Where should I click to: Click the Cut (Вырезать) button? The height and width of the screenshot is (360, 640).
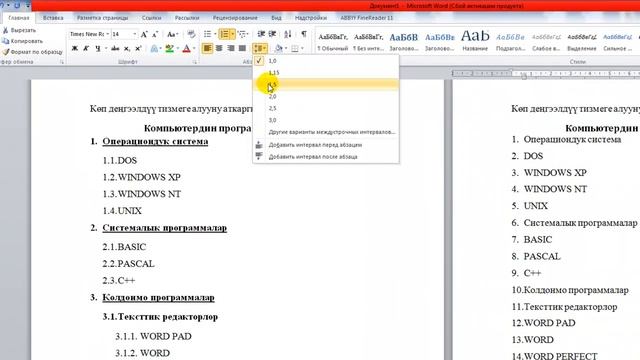click(20, 30)
